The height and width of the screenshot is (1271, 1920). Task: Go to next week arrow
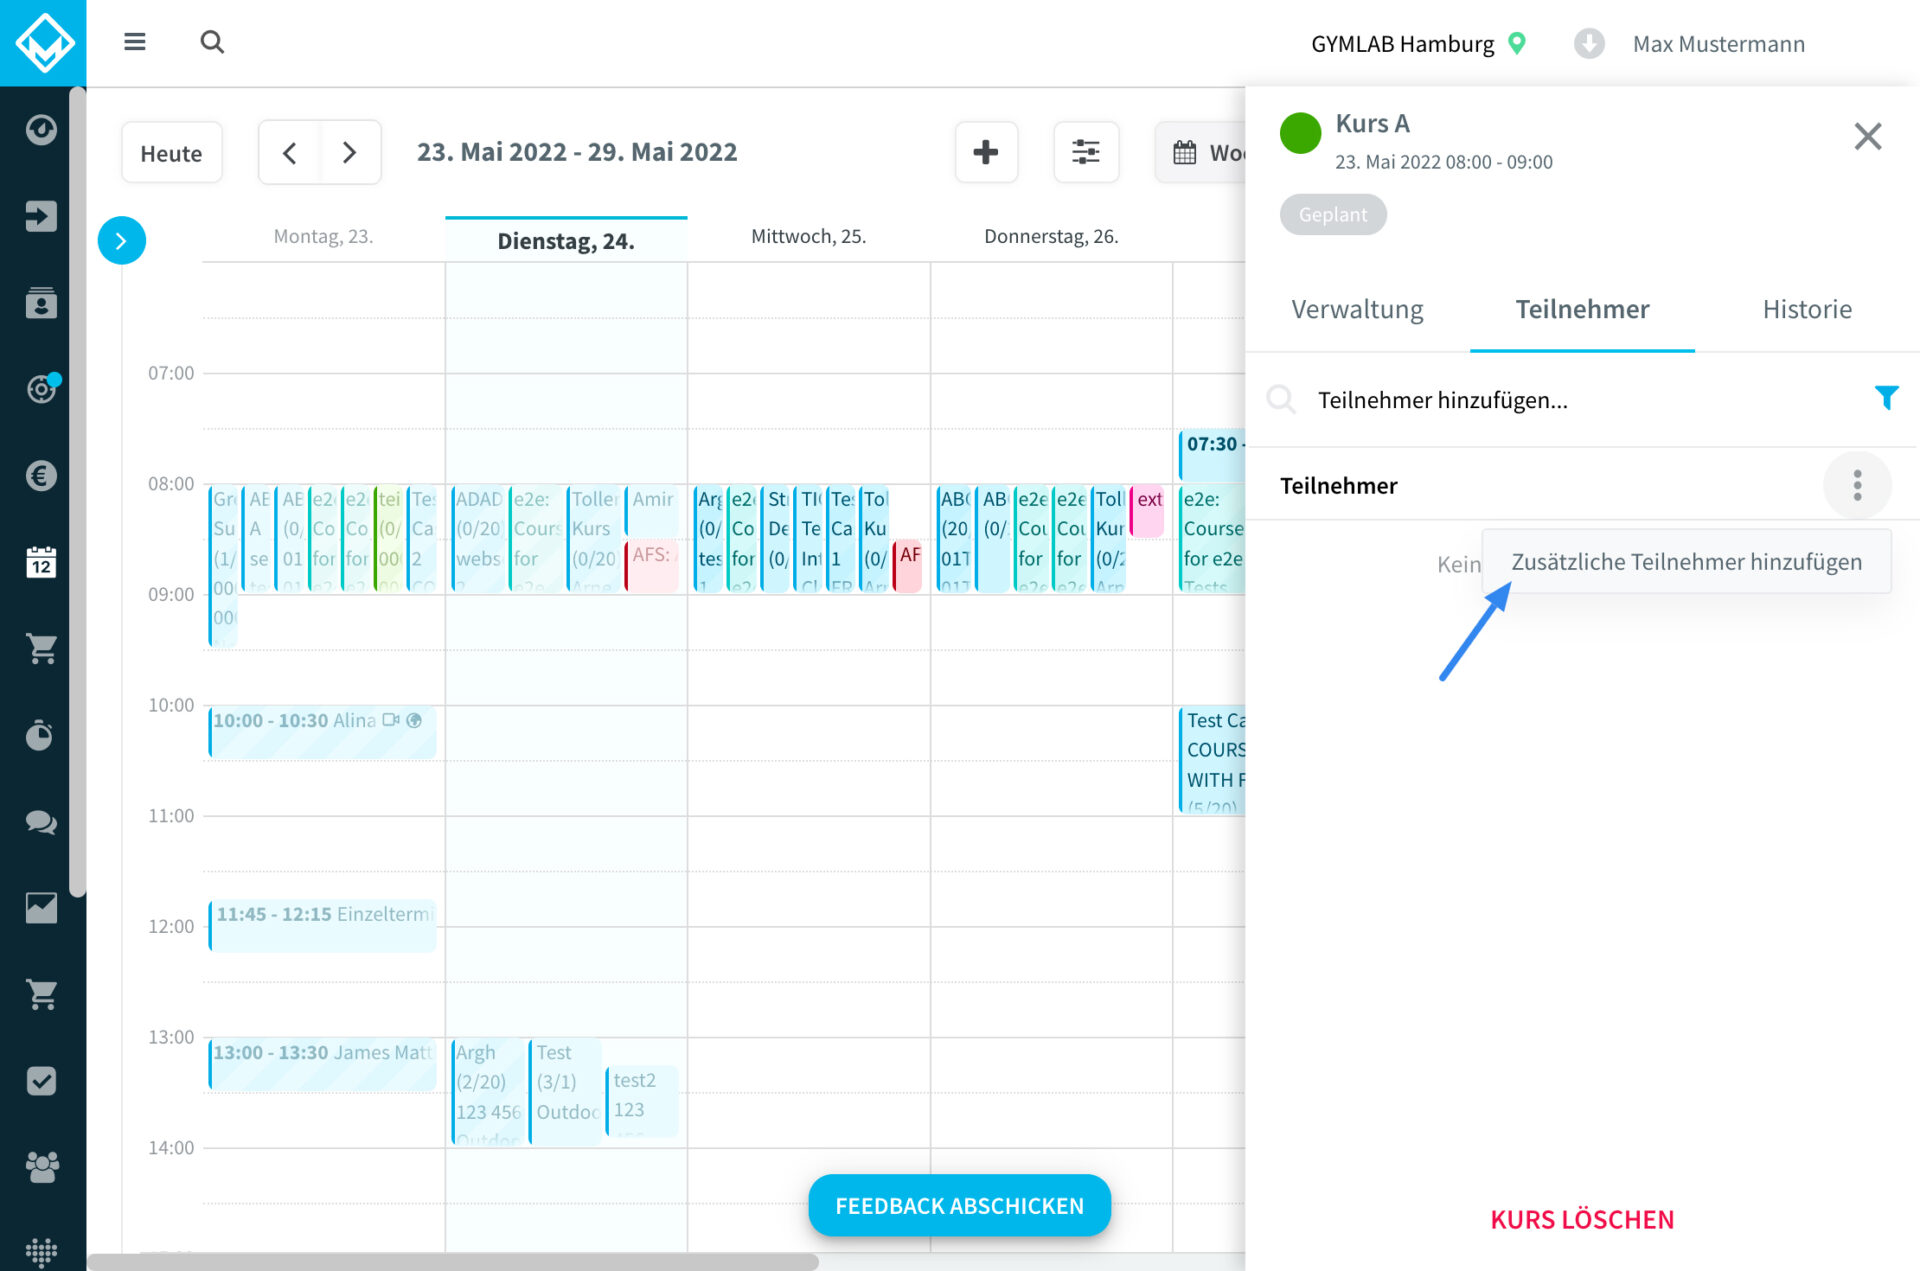(x=349, y=153)
